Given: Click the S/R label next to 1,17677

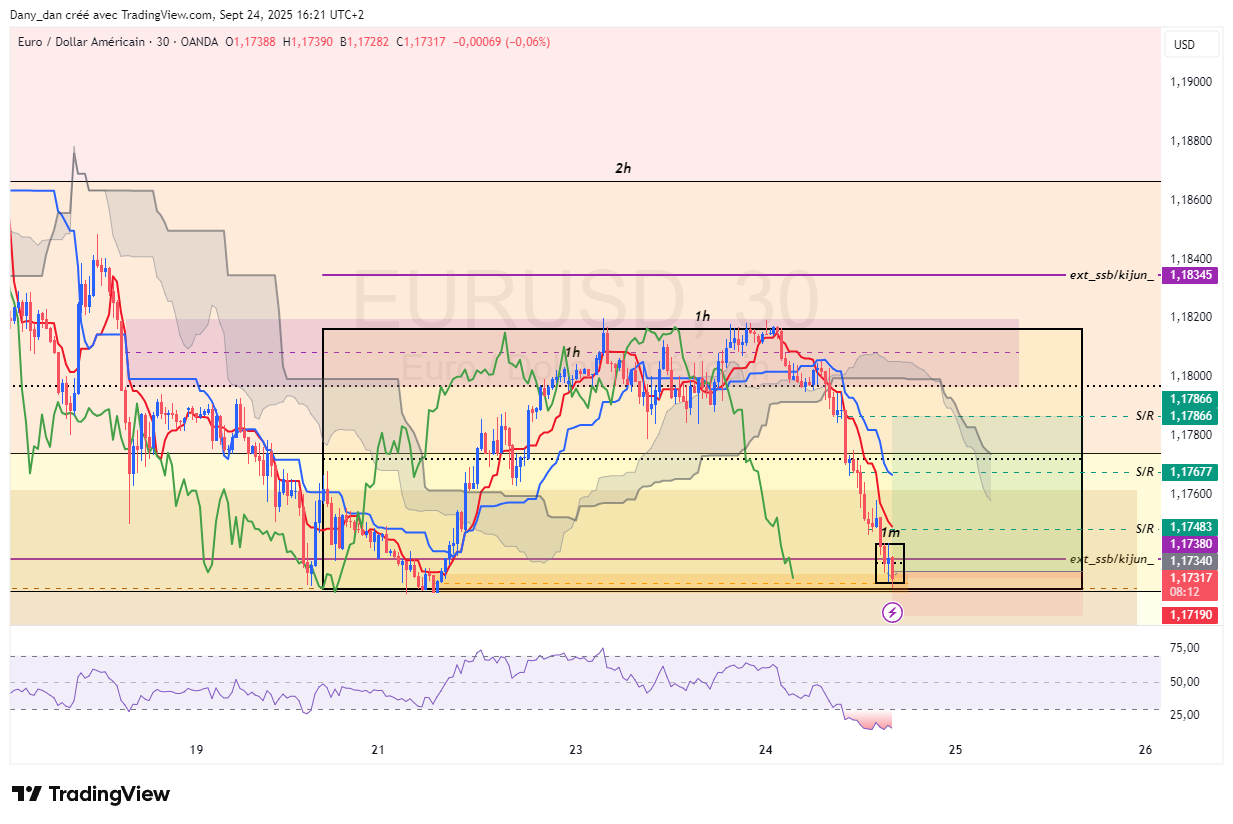Looking at the screenshot, I should (x=1145, y=471).
